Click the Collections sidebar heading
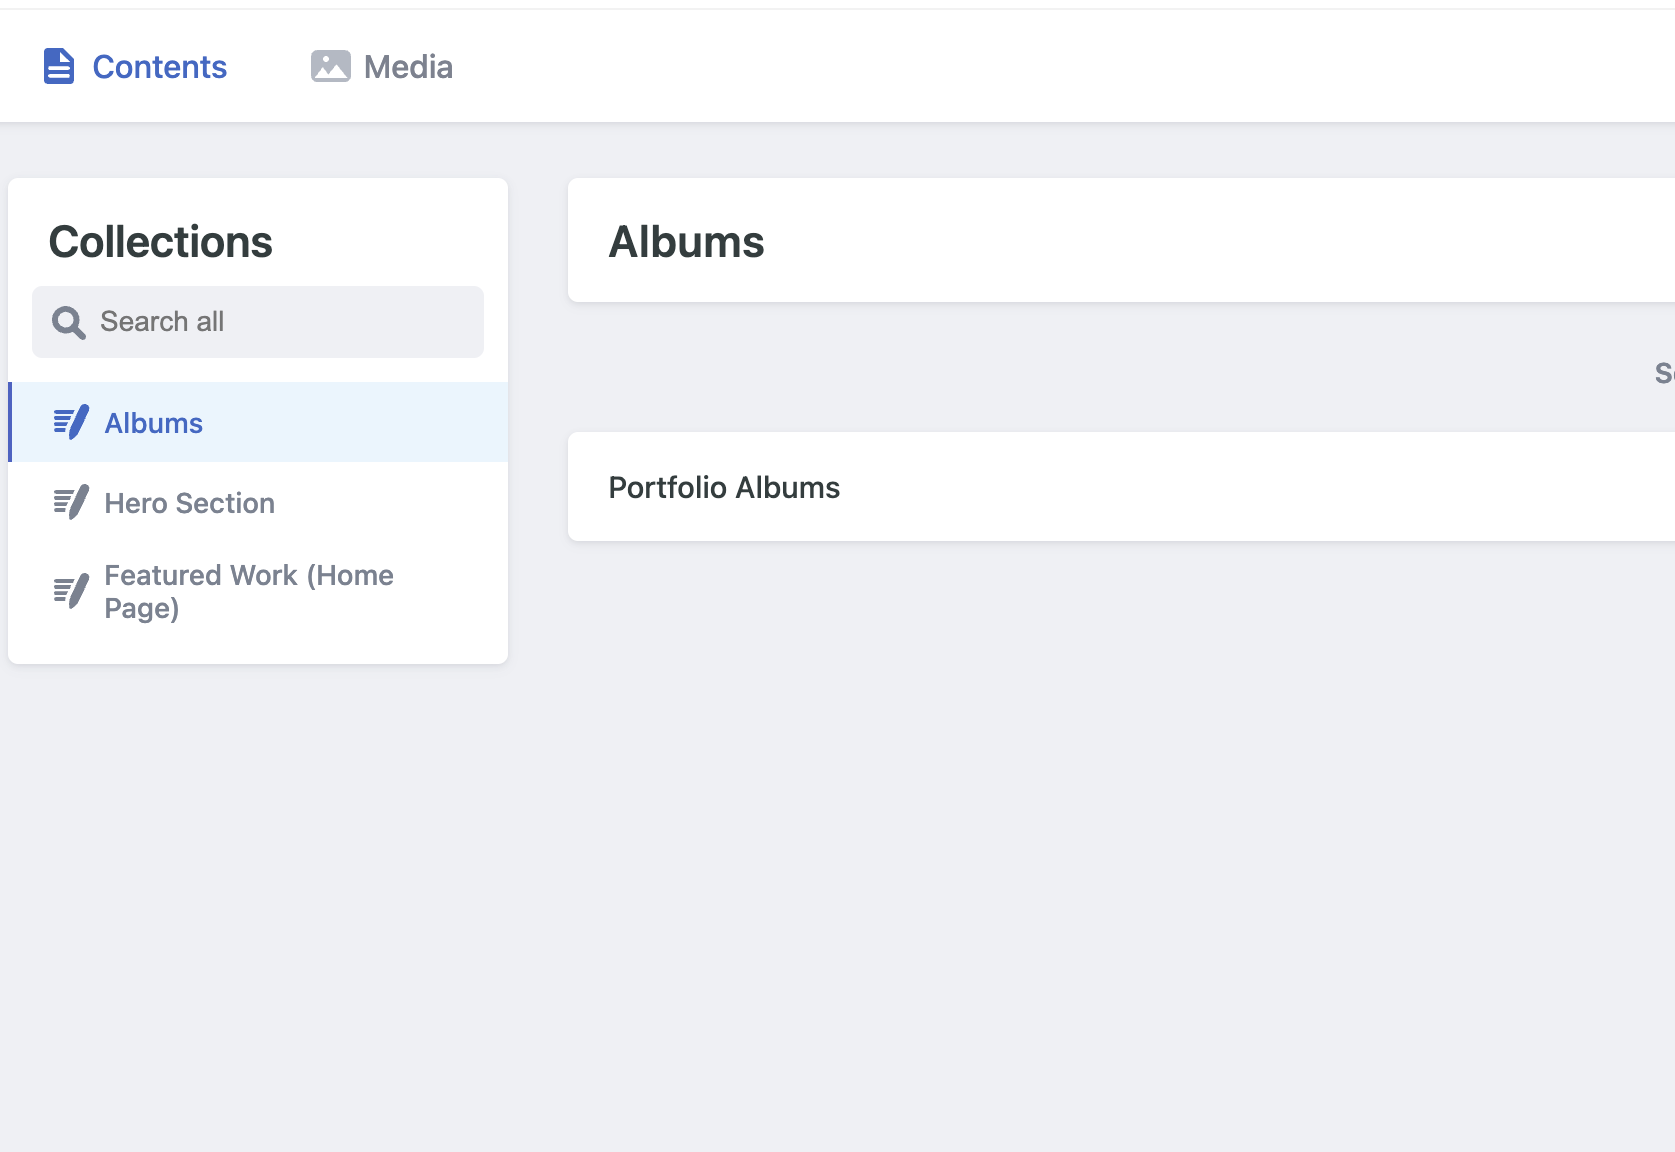 coord(161,242)
